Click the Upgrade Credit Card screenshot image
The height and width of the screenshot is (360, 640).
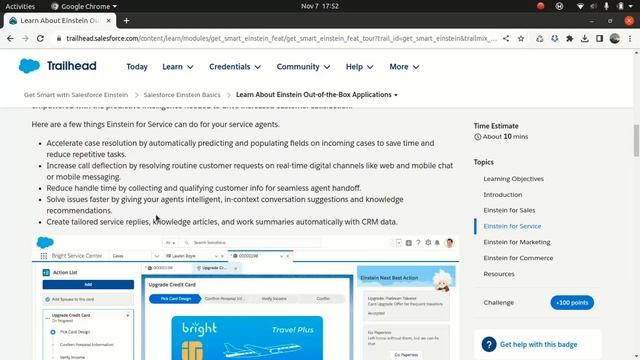point(245,298)
